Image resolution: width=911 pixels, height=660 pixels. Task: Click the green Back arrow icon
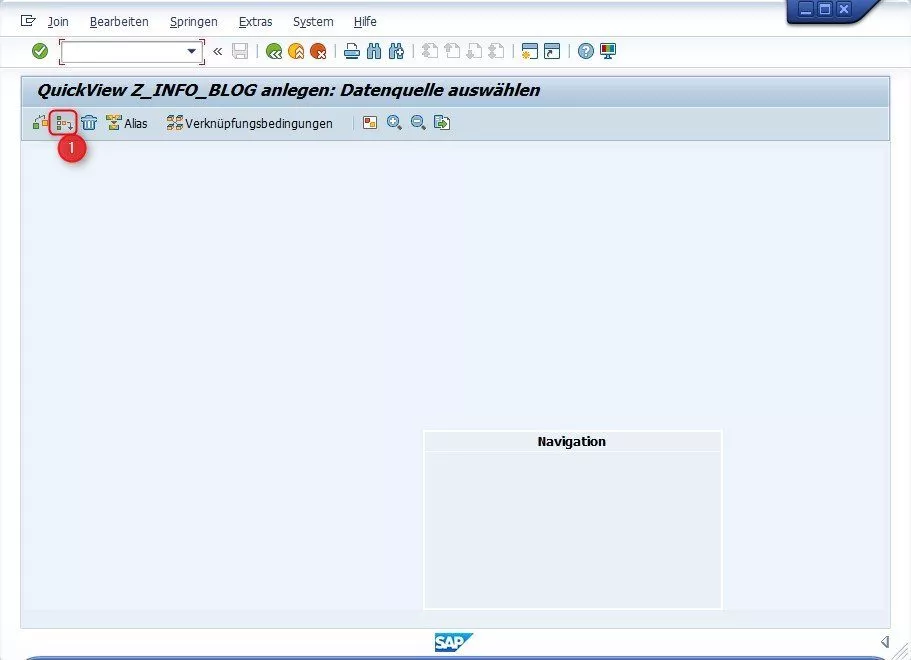[x=274, y=51]
